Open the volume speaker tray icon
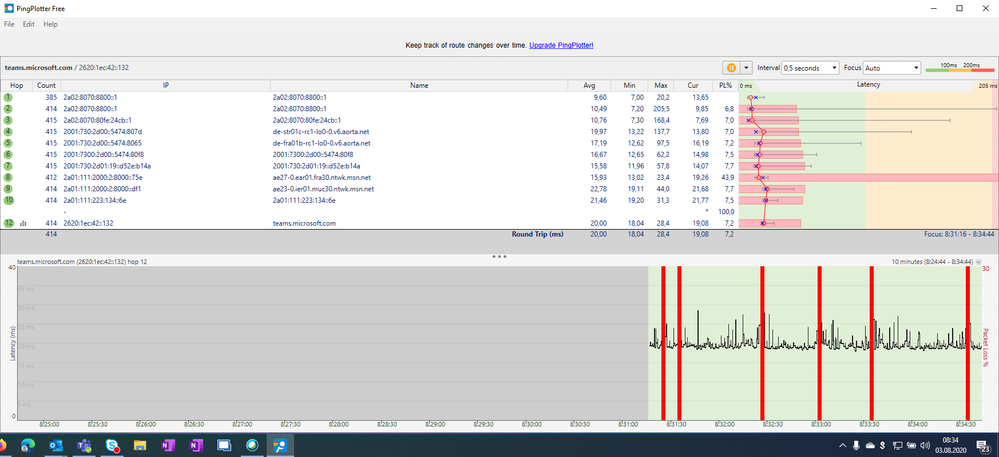999x457 pixels. pos(926,445)
